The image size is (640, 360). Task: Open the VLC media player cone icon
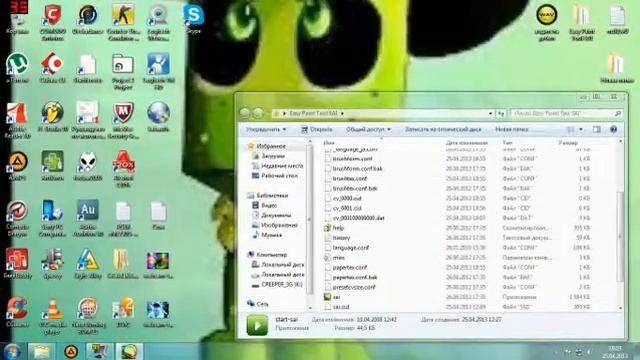tap(53, 316)
